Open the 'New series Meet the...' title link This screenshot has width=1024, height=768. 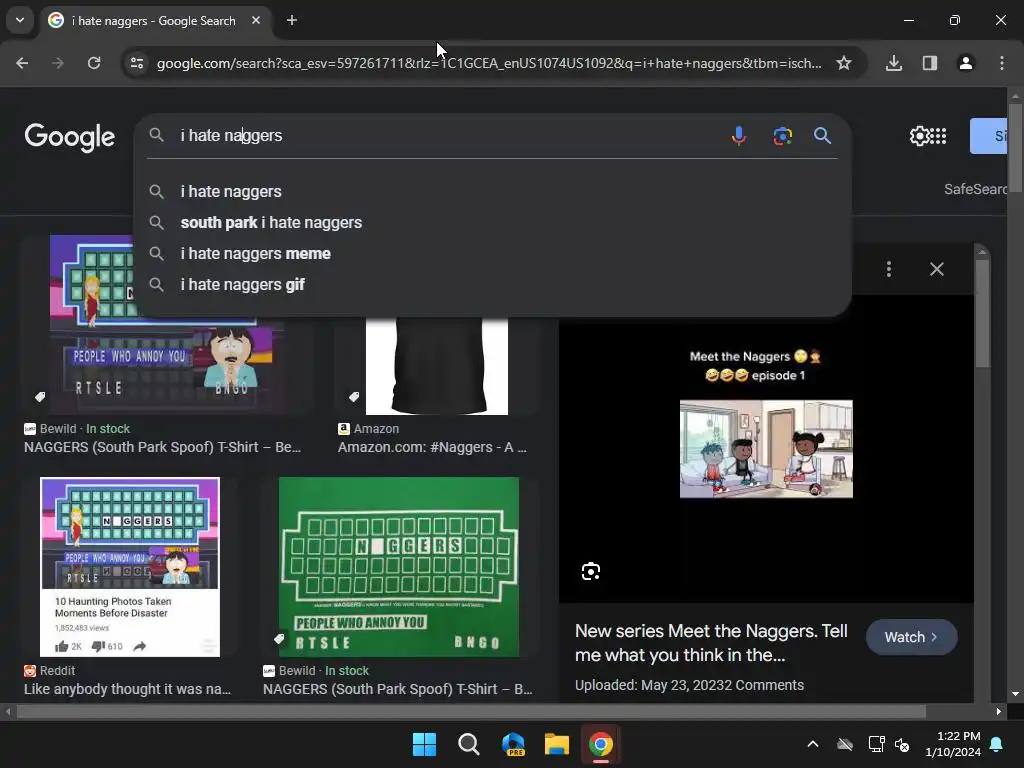click(x=711, y=643)
